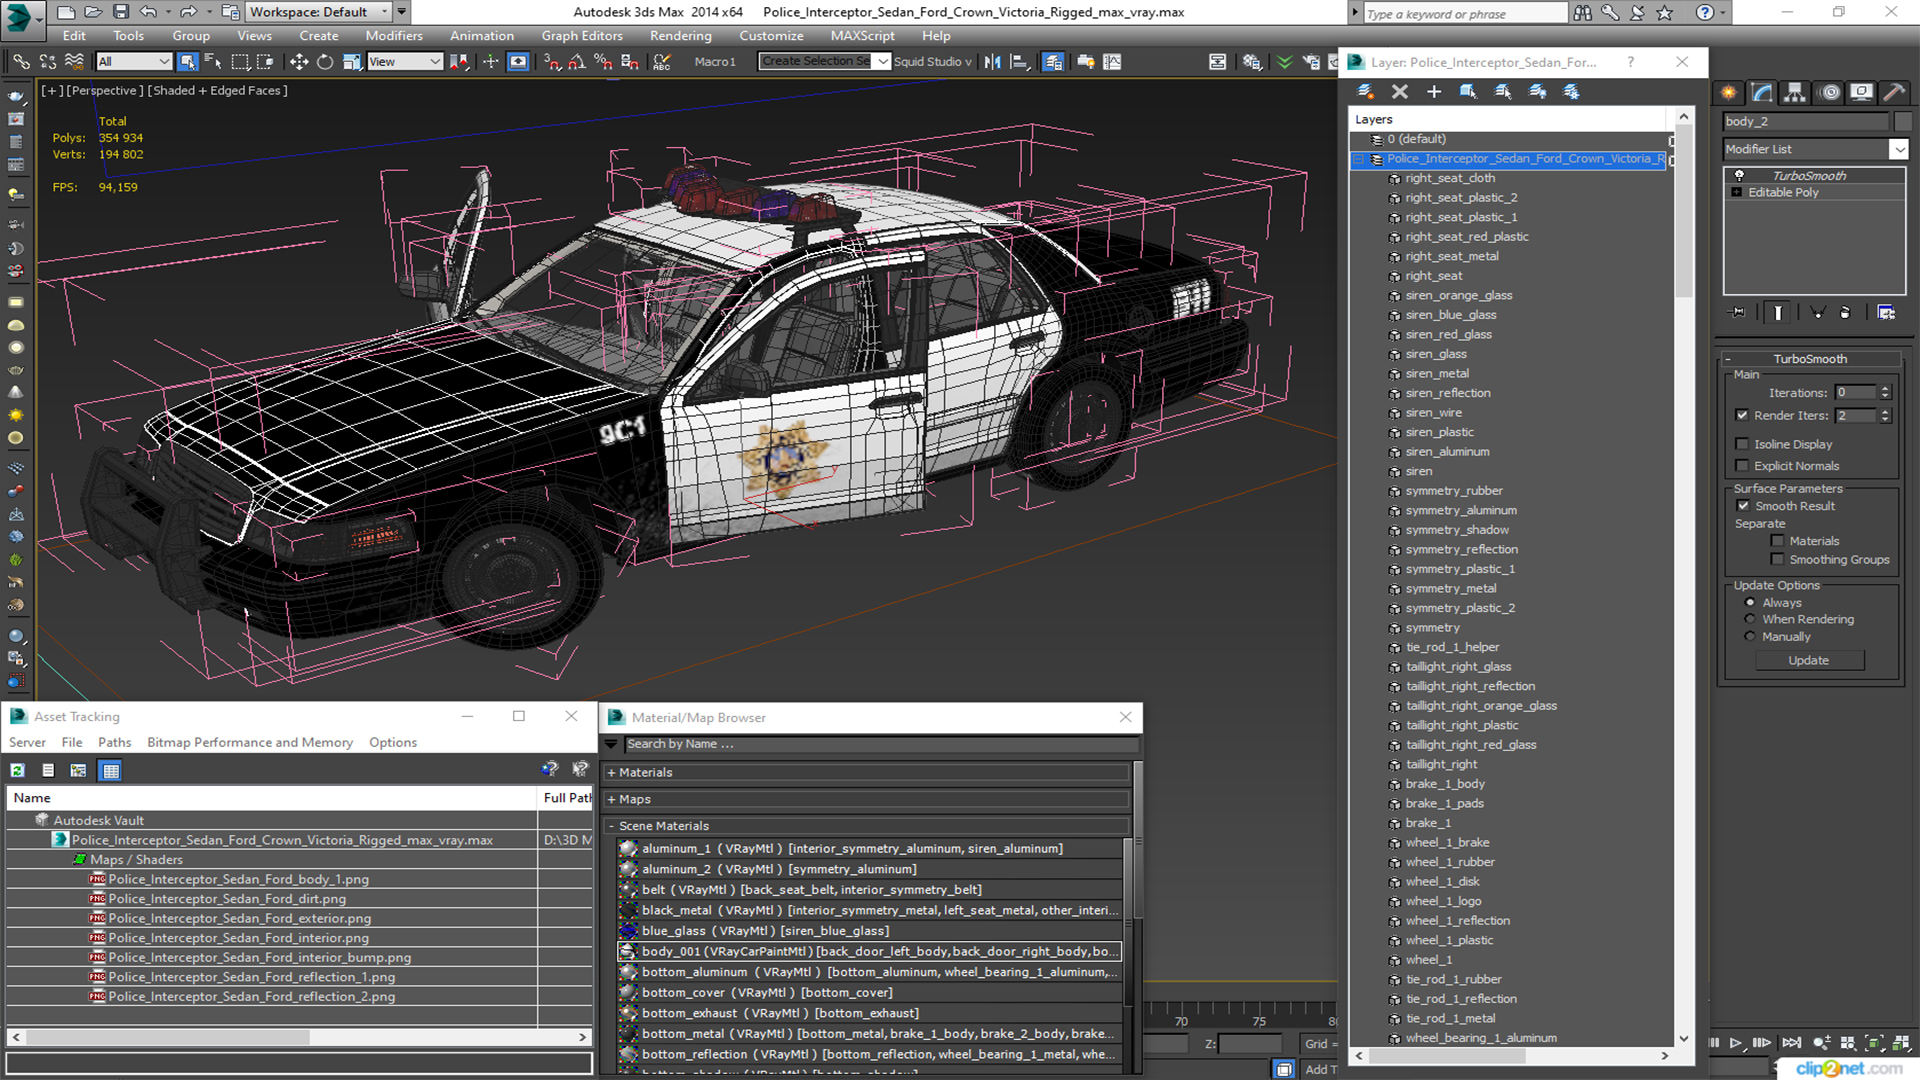This screenshot has width=1920, height=1080.
Task: Click Add Selected Objects plus icon in Layer window
Action: pyautogui.click(x=1434, y=91)
